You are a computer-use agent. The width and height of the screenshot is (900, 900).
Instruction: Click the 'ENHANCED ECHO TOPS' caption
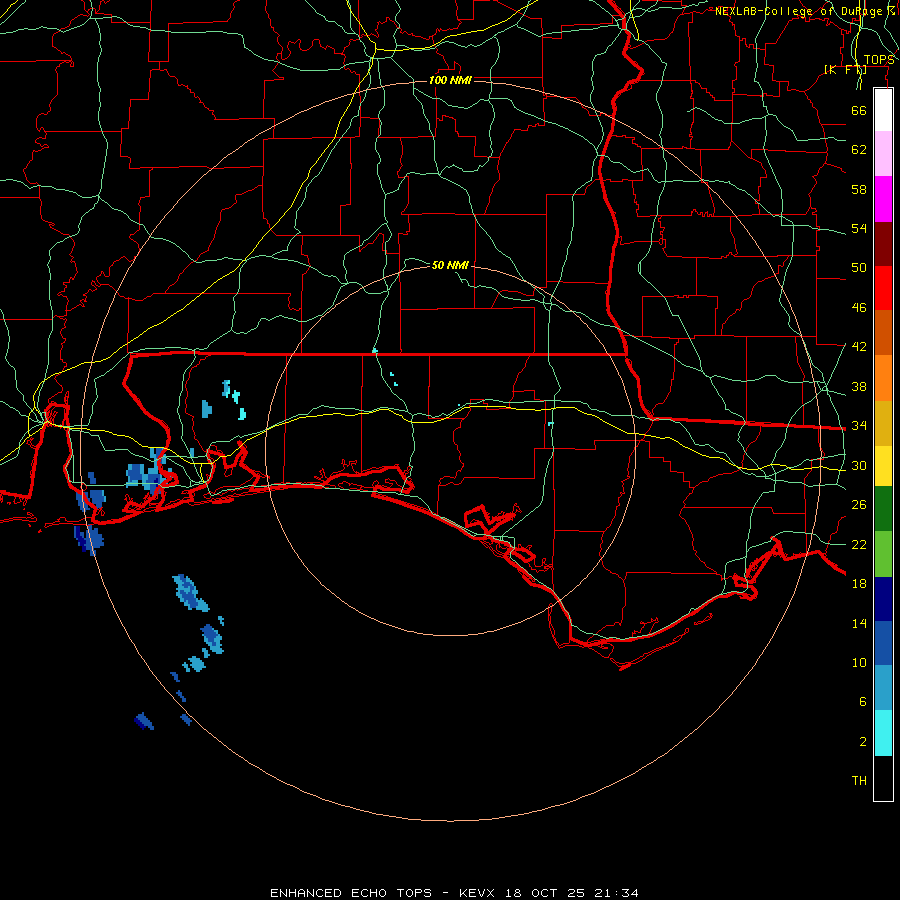tap(351, 893)
